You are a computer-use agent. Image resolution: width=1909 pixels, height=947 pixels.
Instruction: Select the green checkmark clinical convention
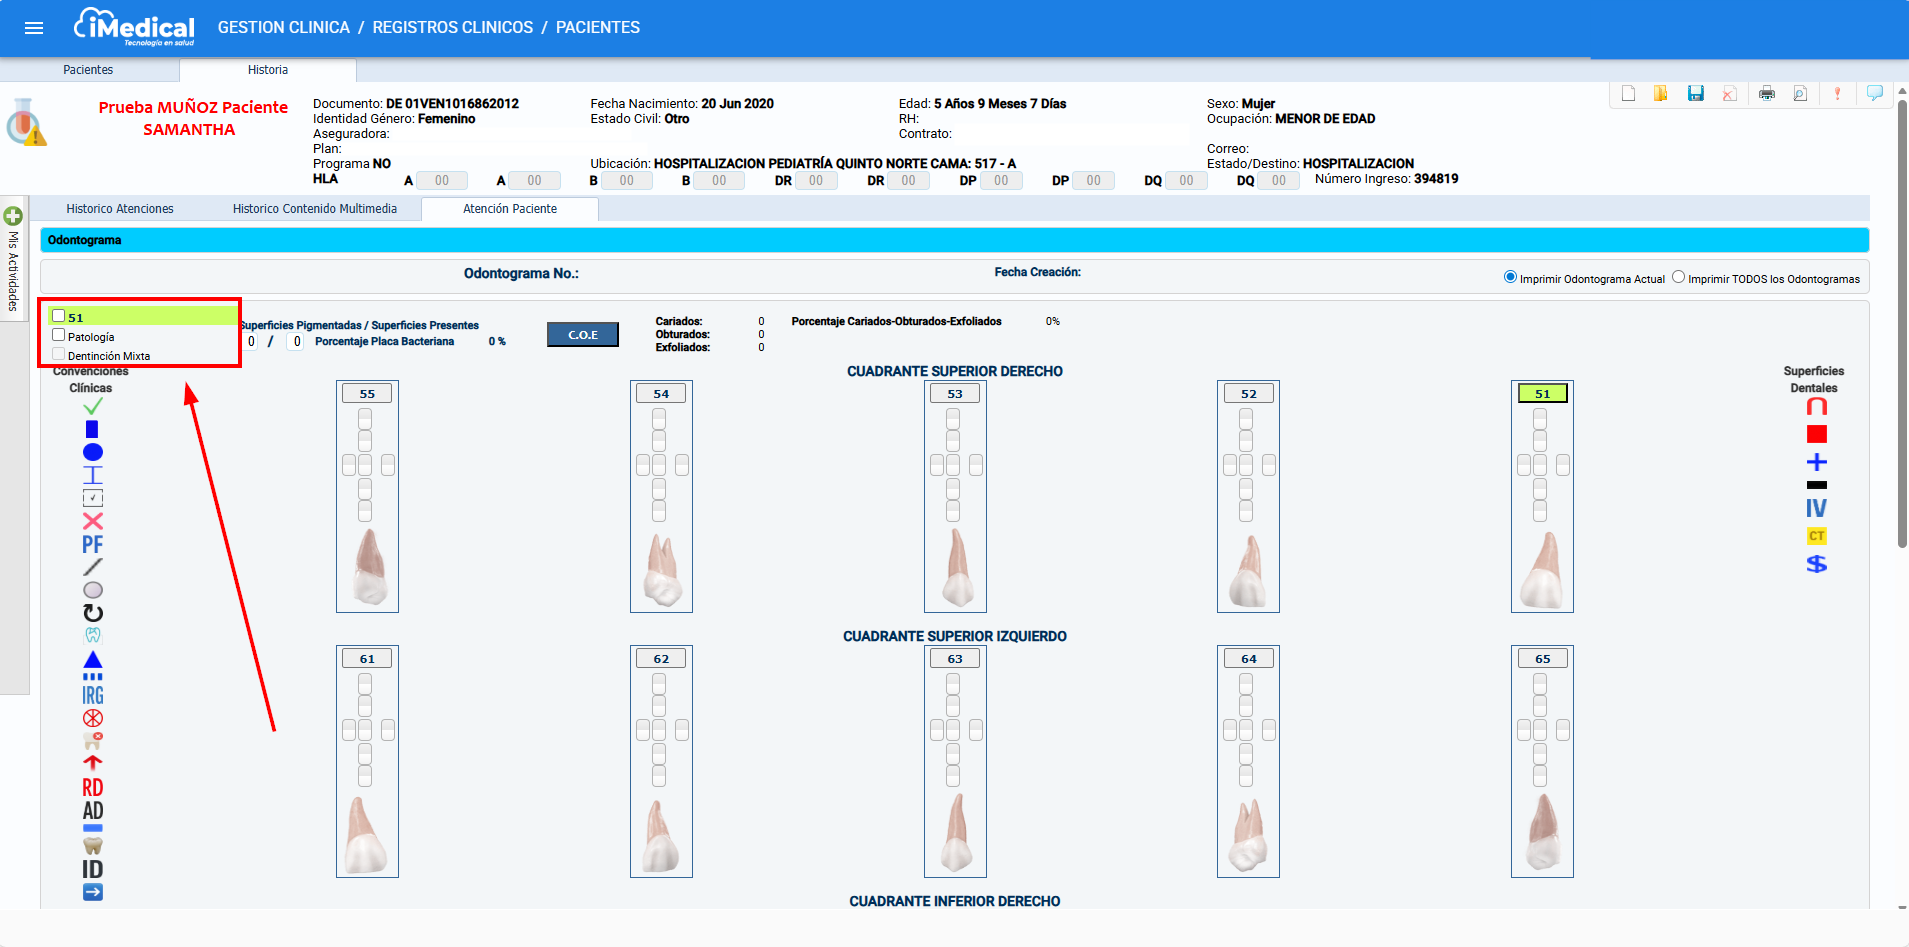(x=92, y=406)
